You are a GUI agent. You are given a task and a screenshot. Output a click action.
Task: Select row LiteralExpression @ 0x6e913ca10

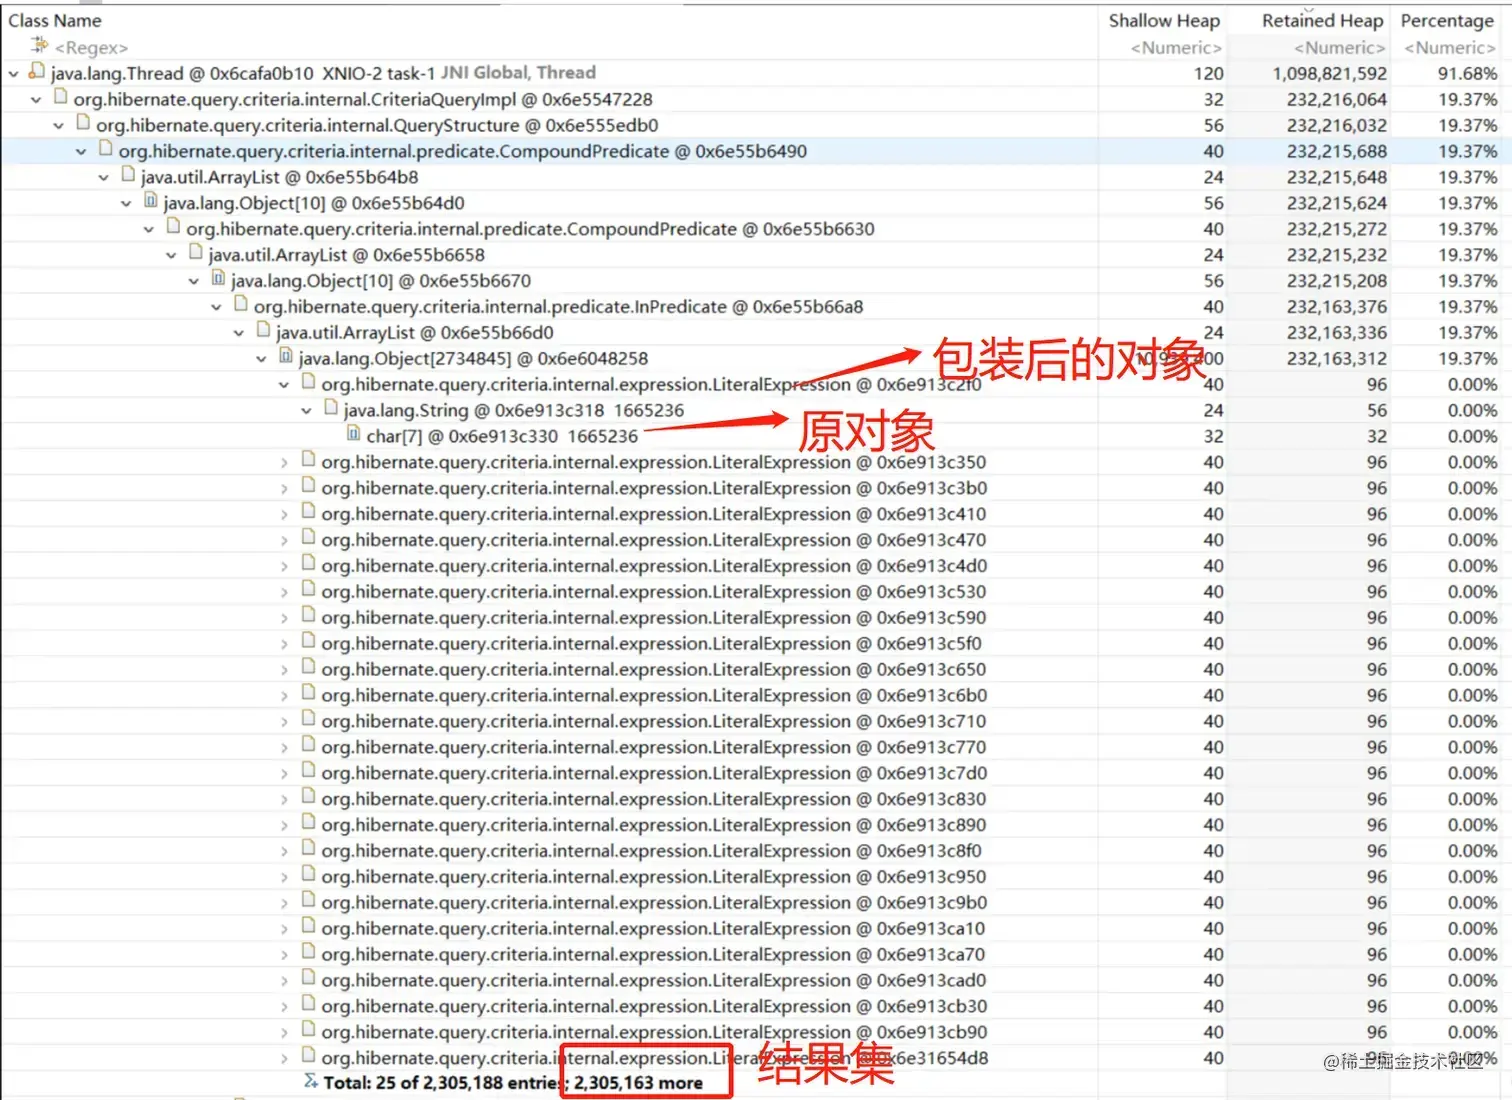(653, 929)
